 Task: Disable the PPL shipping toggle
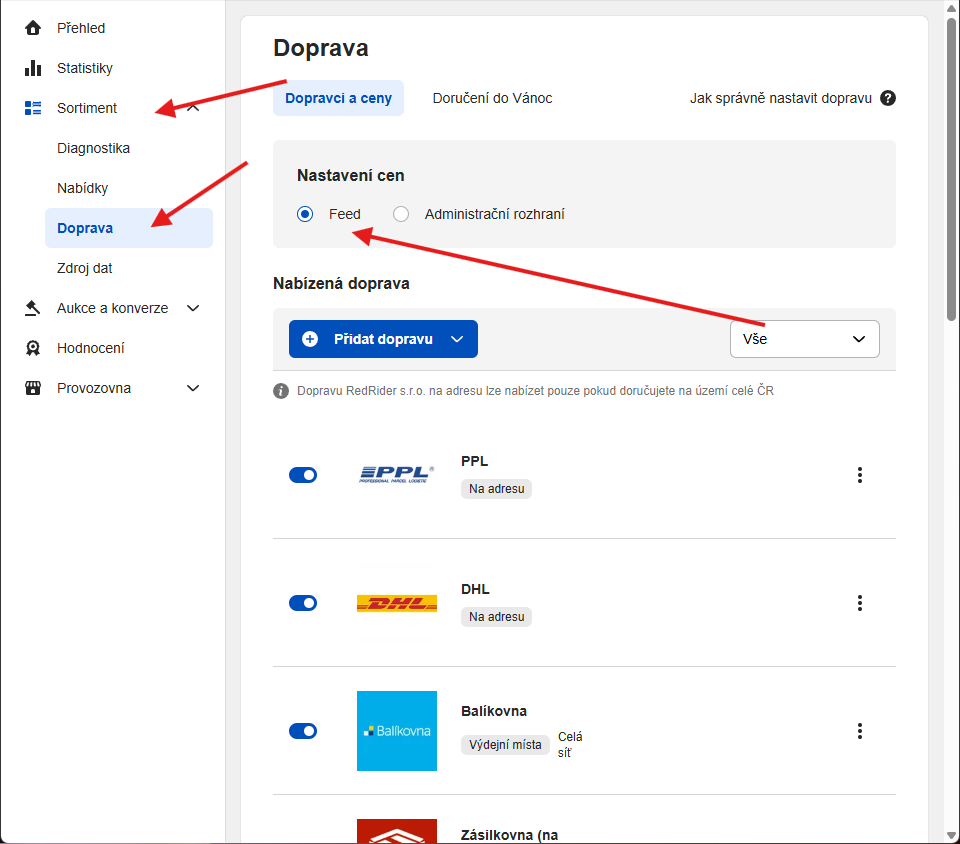point(303,475)
